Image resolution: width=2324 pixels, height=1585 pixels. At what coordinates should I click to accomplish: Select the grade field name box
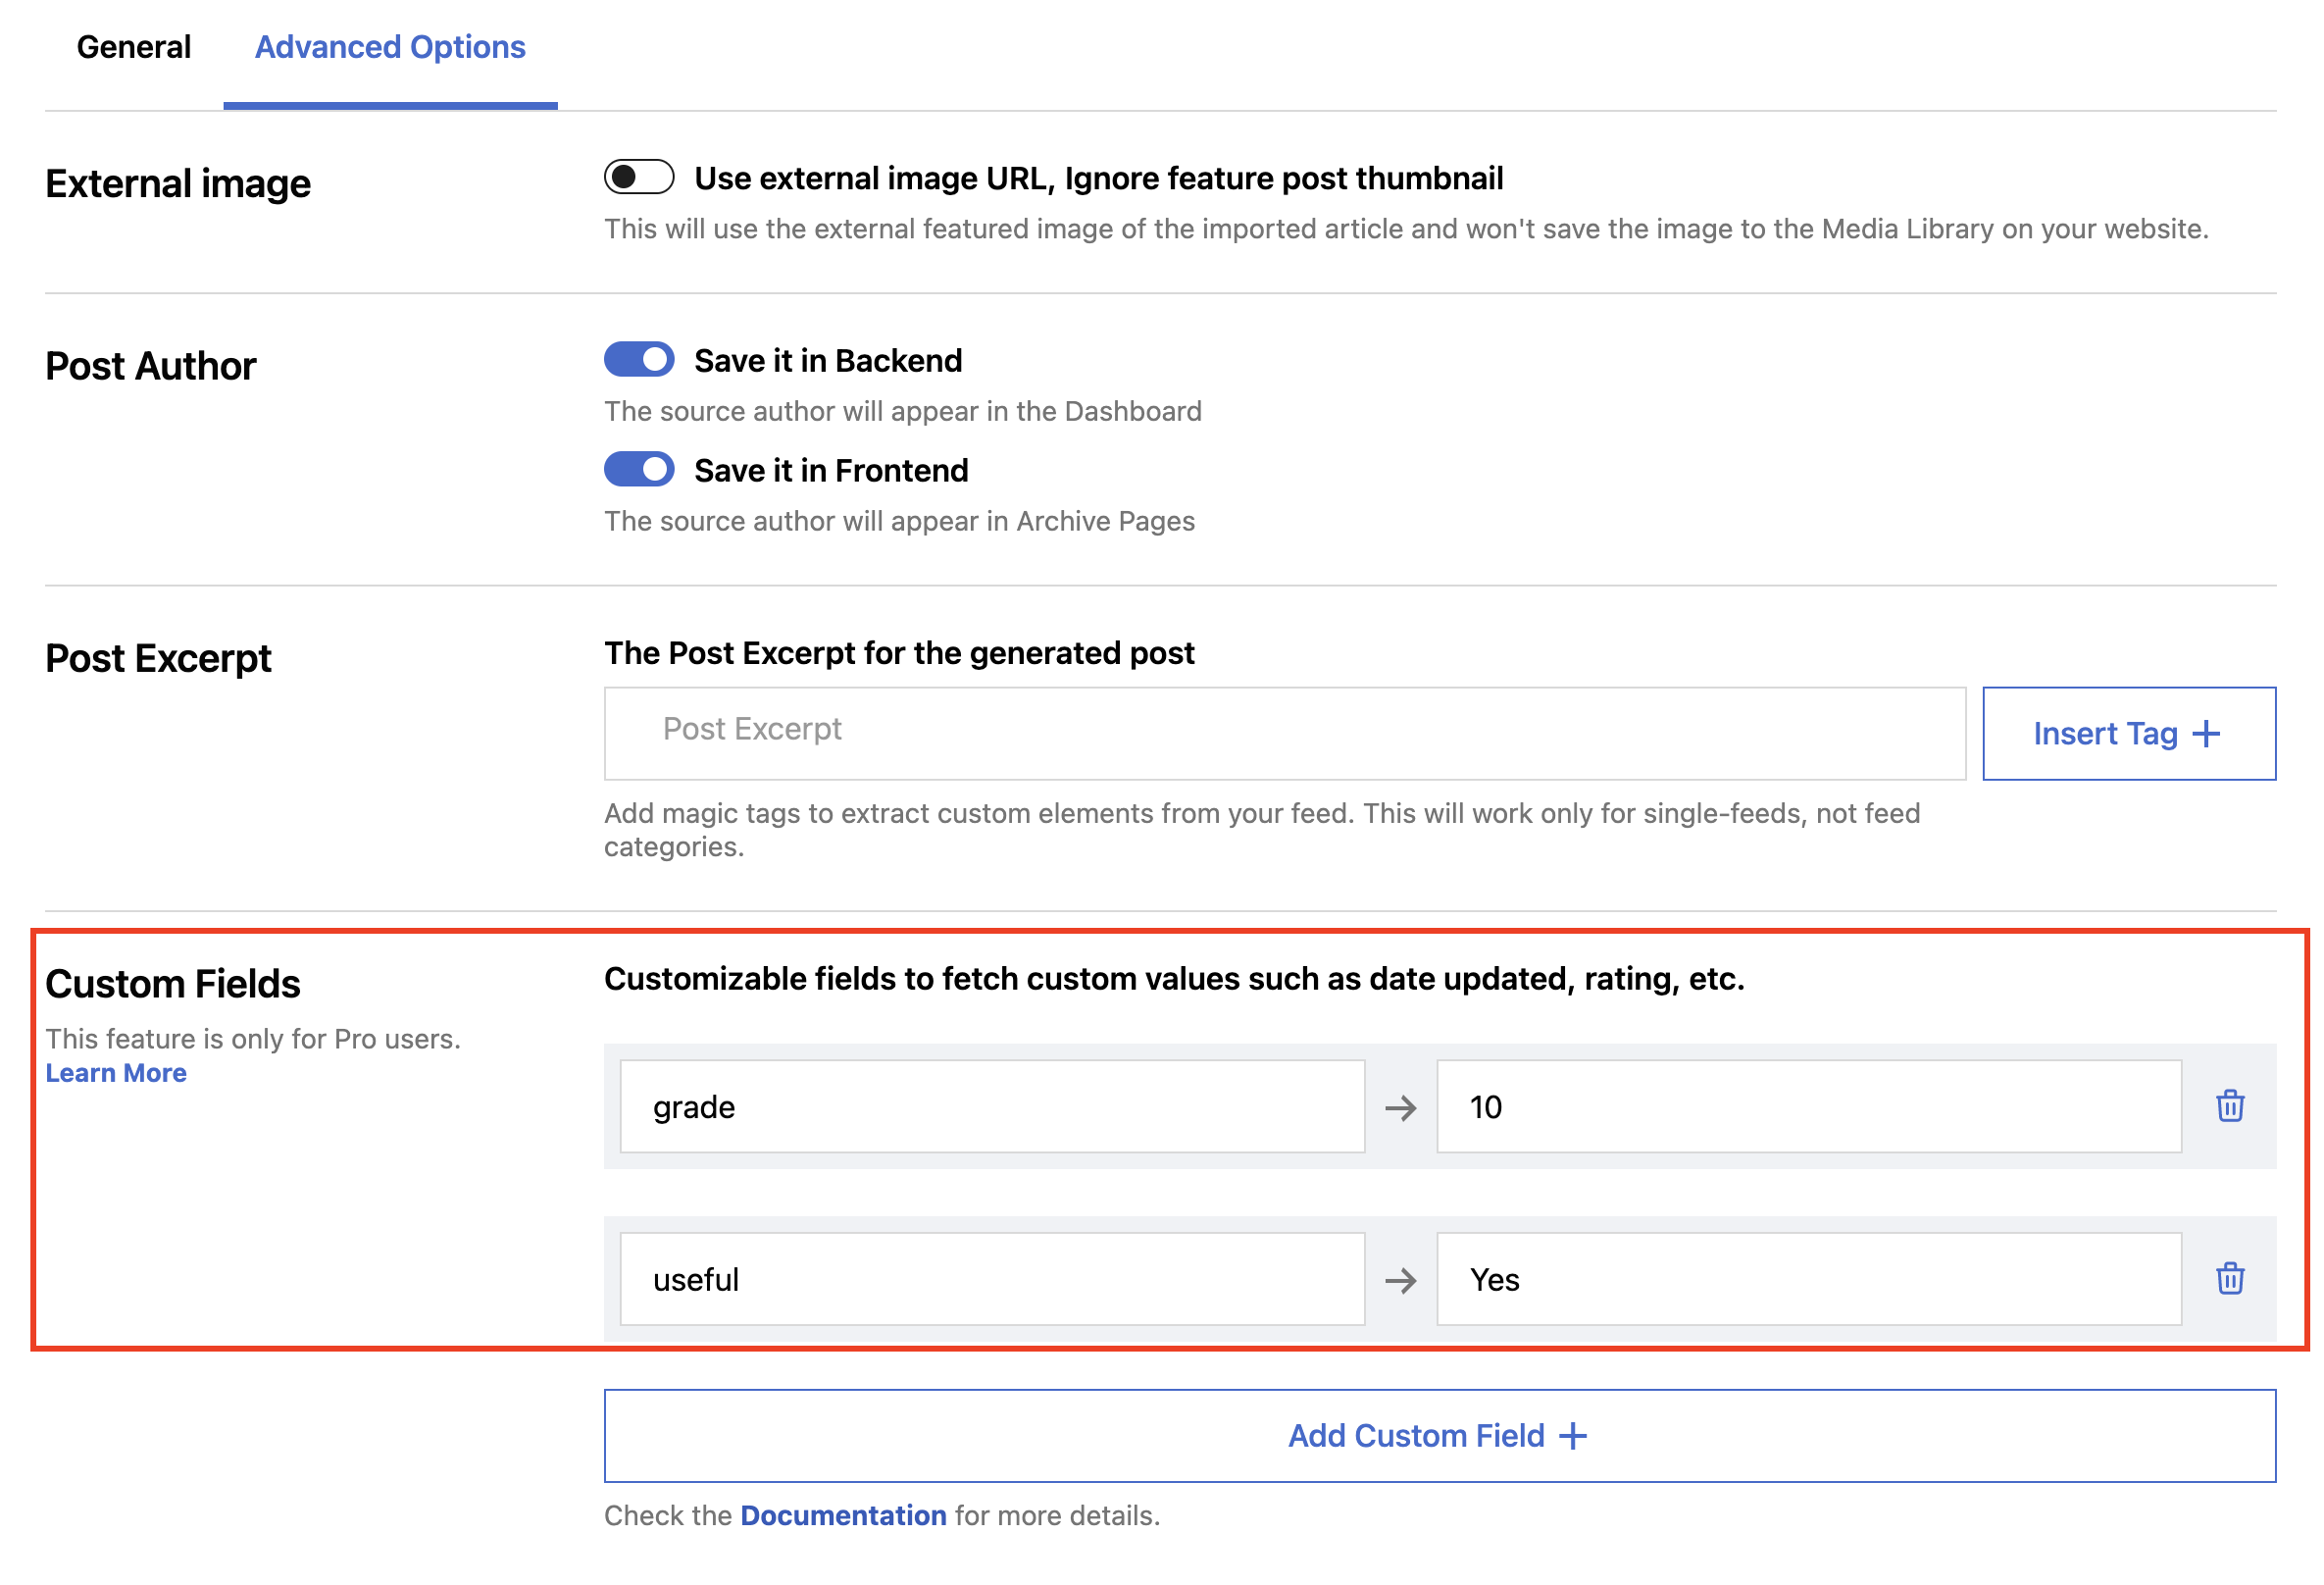click(x=992, y=1107)
